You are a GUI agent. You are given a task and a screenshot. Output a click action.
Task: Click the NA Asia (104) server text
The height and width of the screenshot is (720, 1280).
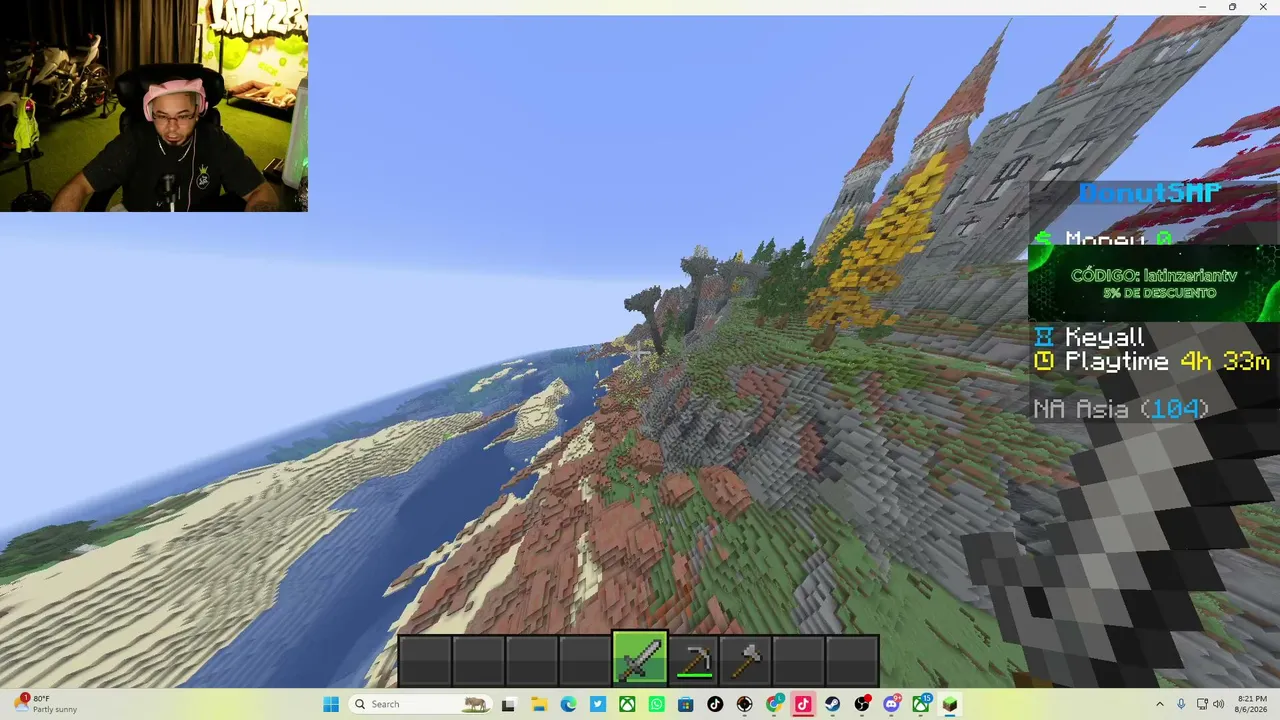pyautogui.click(x=1121, y=408)
